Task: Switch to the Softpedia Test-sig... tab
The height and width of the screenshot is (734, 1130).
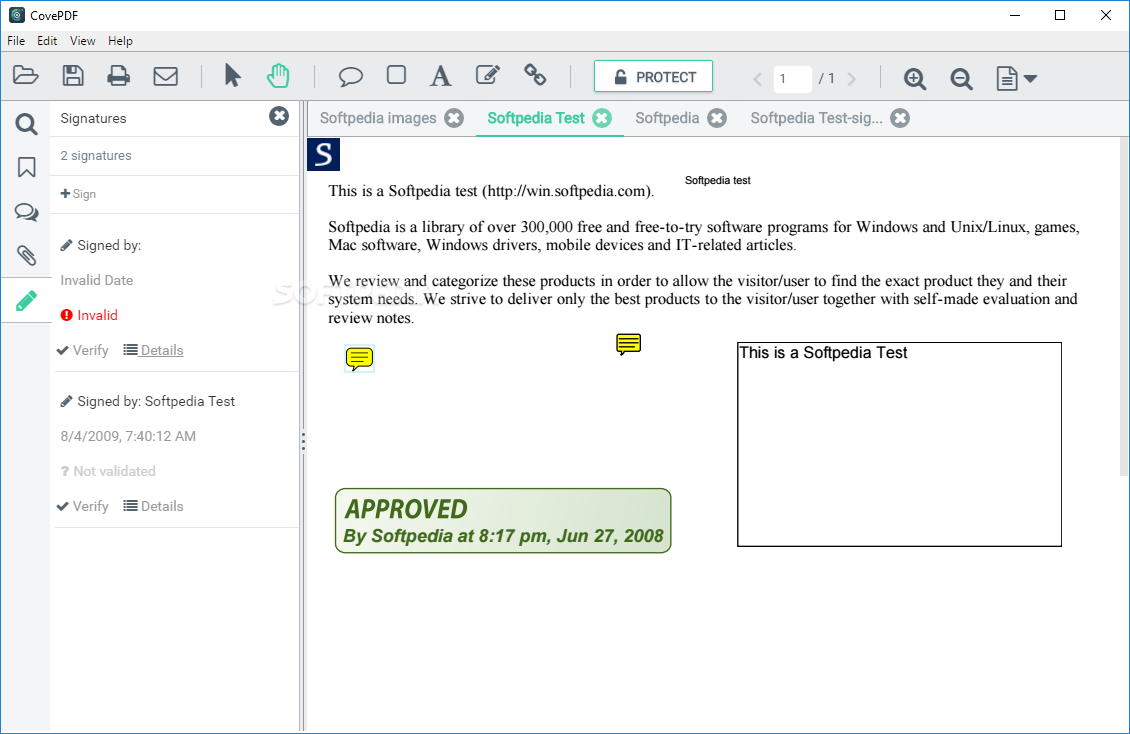Action: pos(817,118)
